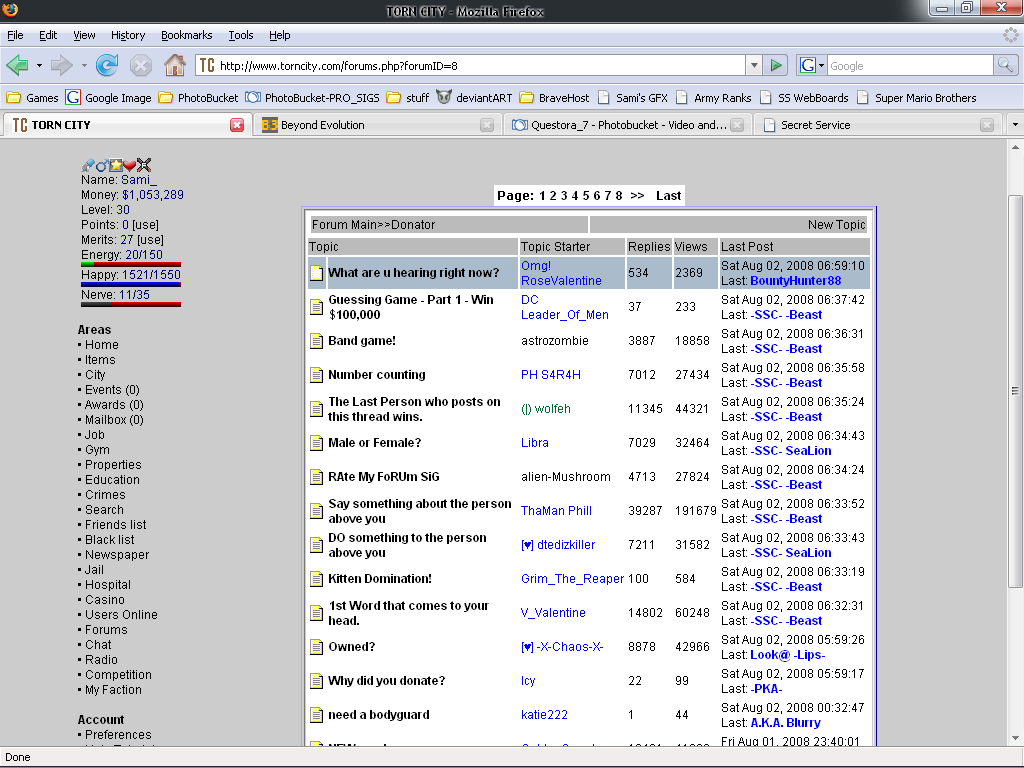
Task: Click the PhotoBucket-PRO_SIGS bookmark icon
Action: [253, 98]
